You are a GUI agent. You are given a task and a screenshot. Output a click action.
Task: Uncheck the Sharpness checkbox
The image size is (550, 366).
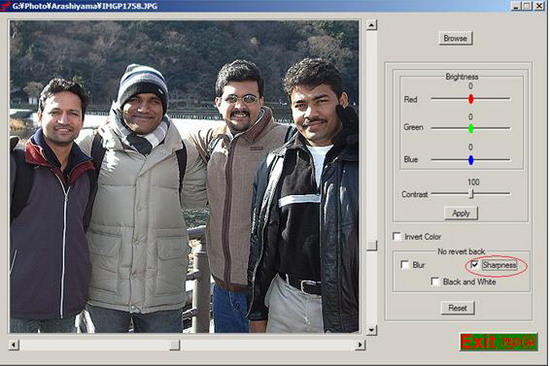474,265
